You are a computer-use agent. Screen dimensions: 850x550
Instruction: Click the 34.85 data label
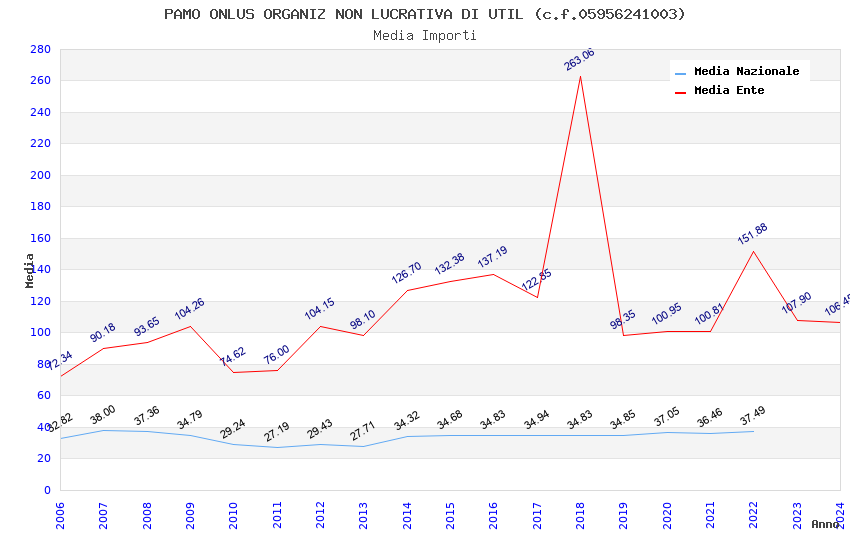[622, 419]
